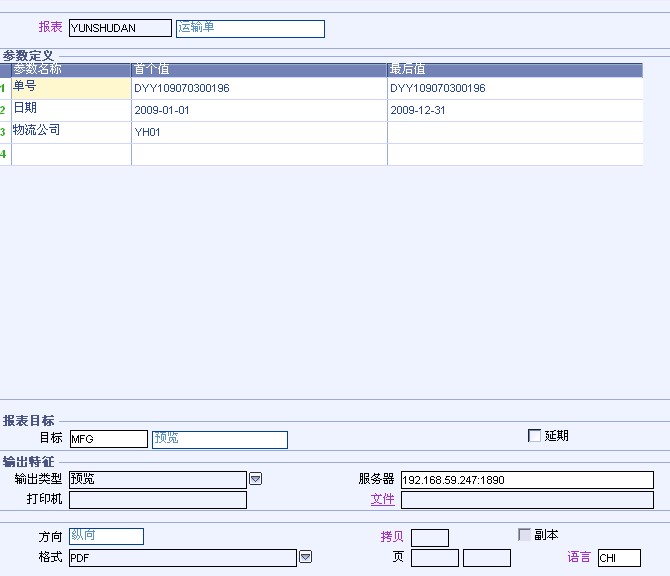Screen dimensions: 670x576
Task: Click the 文件 link
Action: tap(382, 499)
